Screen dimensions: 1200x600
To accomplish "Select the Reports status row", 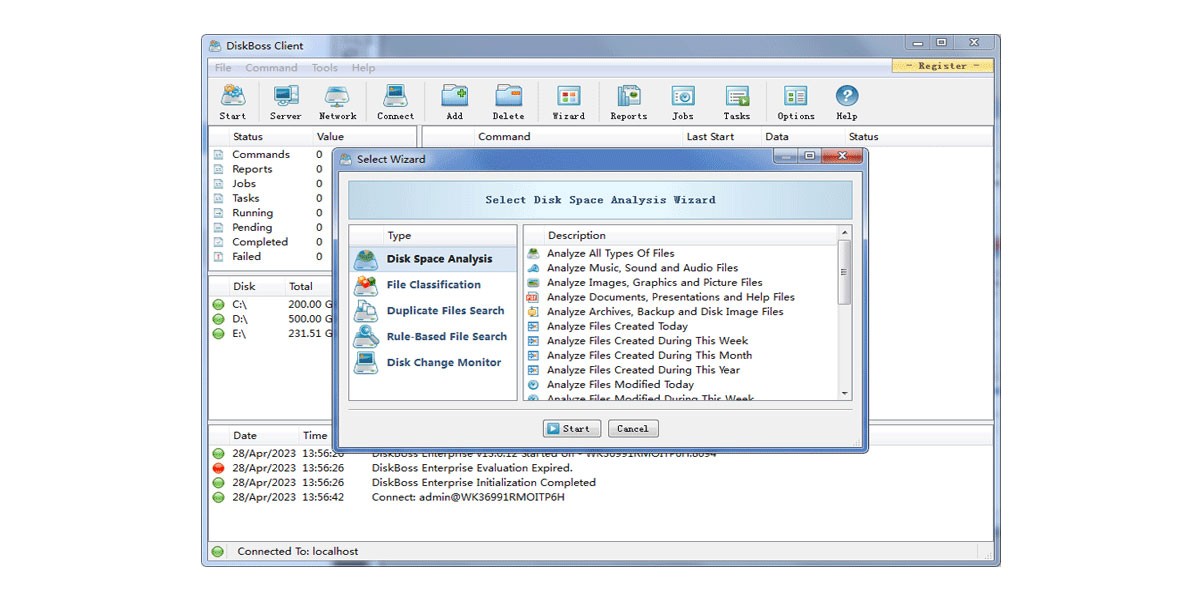I will tap(269, 169).
